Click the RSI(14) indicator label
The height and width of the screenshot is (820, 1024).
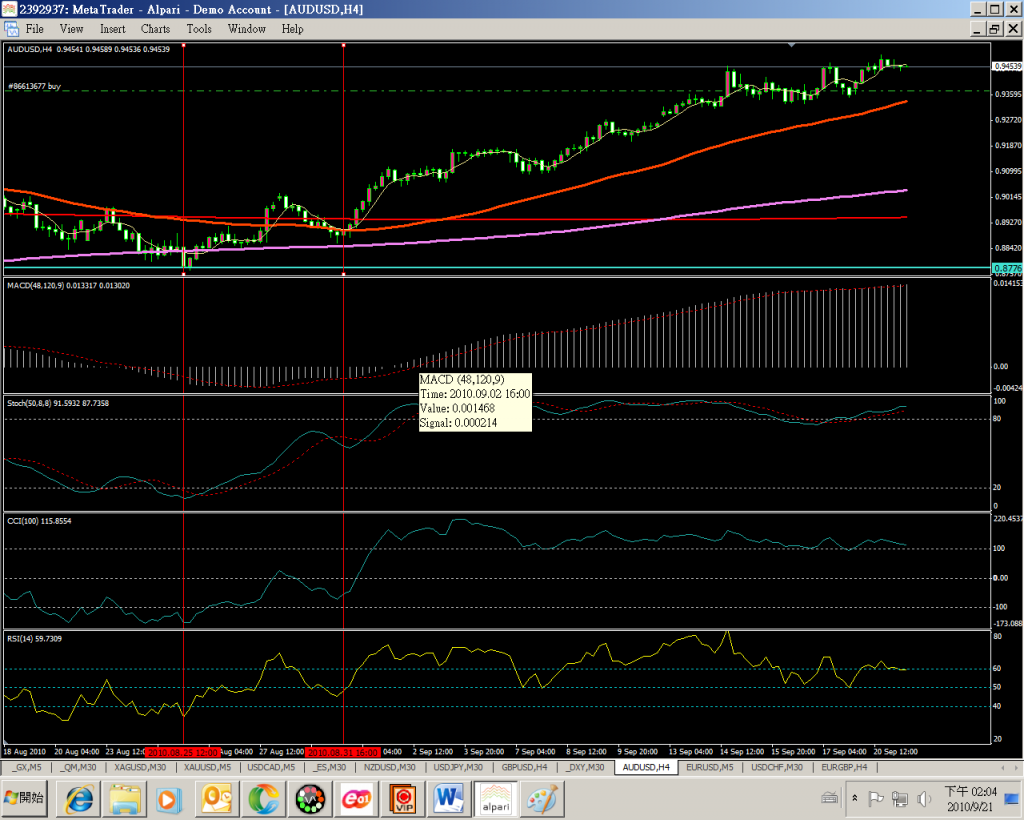34,639
